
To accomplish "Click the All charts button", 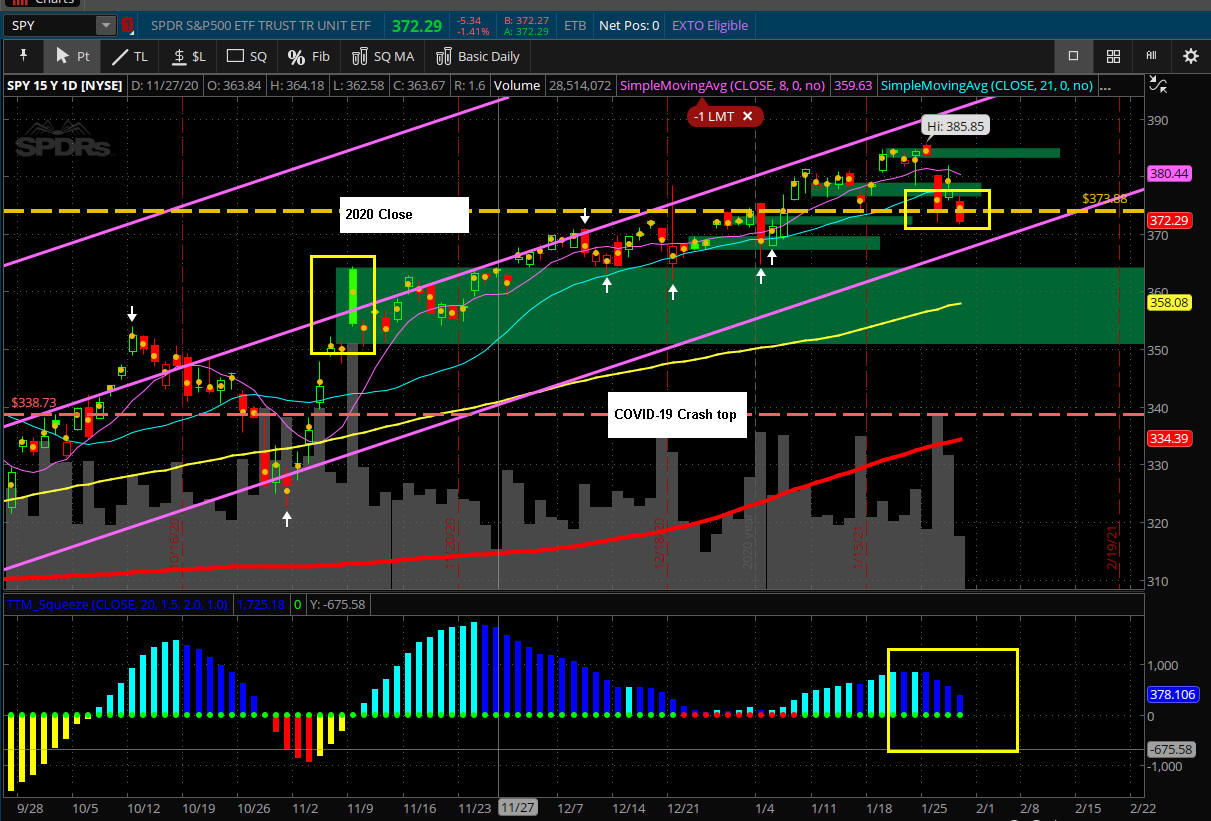I will (x=1151, y=56).
